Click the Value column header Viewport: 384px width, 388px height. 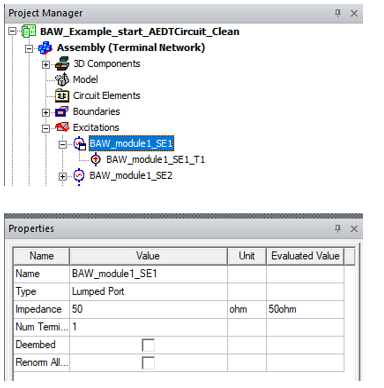[148, 256]
